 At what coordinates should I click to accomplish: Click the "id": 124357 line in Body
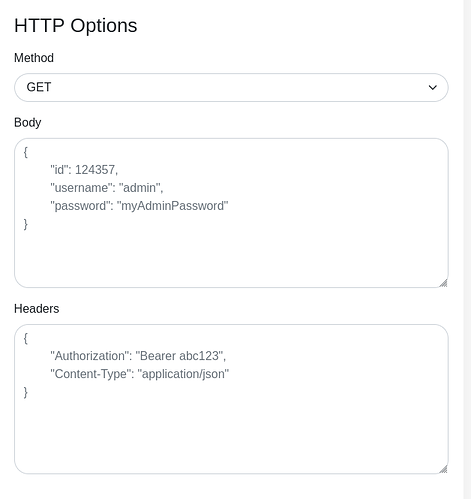84,170
